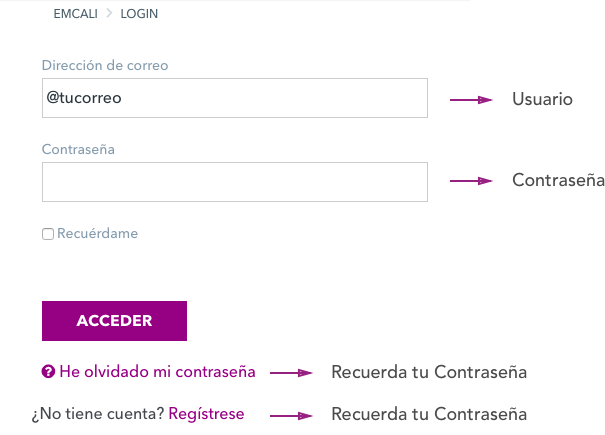Focus the empty password input field
Image resolution: width=605 pixels, height=435 pixels.
tap(234, 182)
